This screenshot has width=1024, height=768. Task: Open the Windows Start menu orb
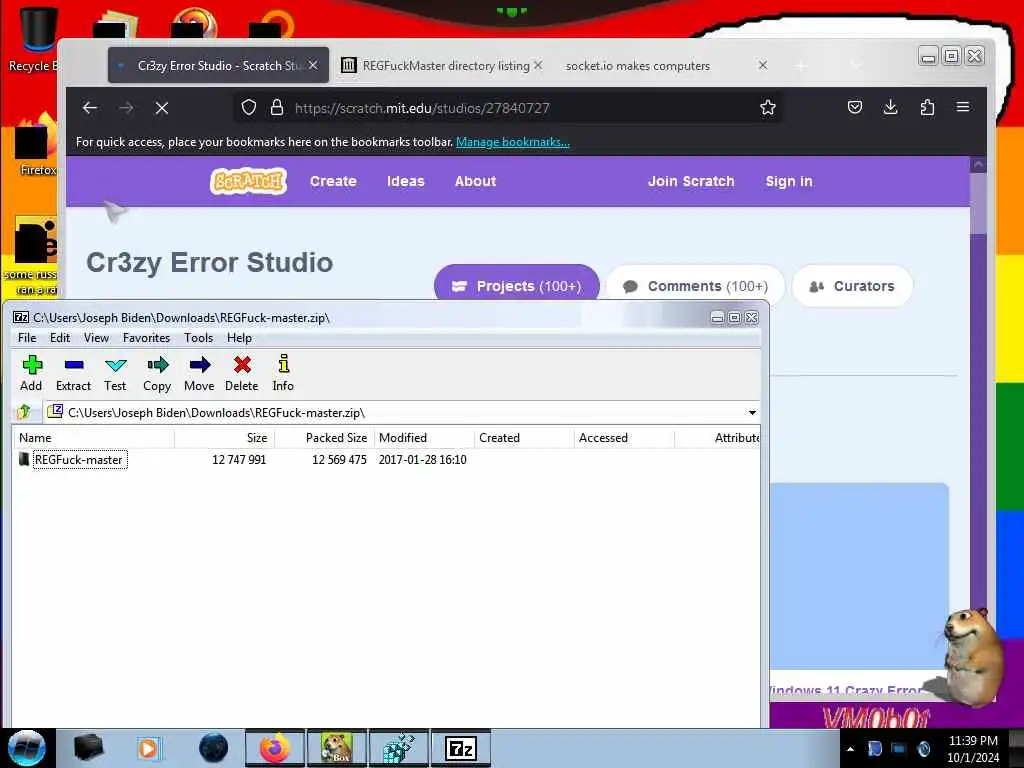click(x=27, y=748)
